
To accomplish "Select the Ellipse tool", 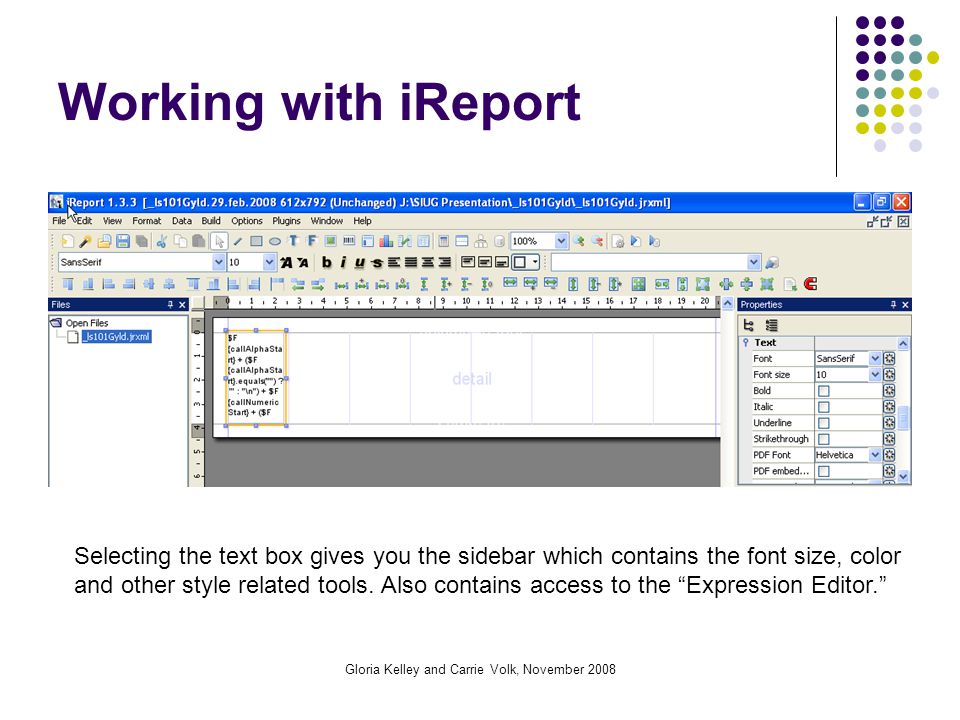I will pyautogui.click(x=275, y=242).
